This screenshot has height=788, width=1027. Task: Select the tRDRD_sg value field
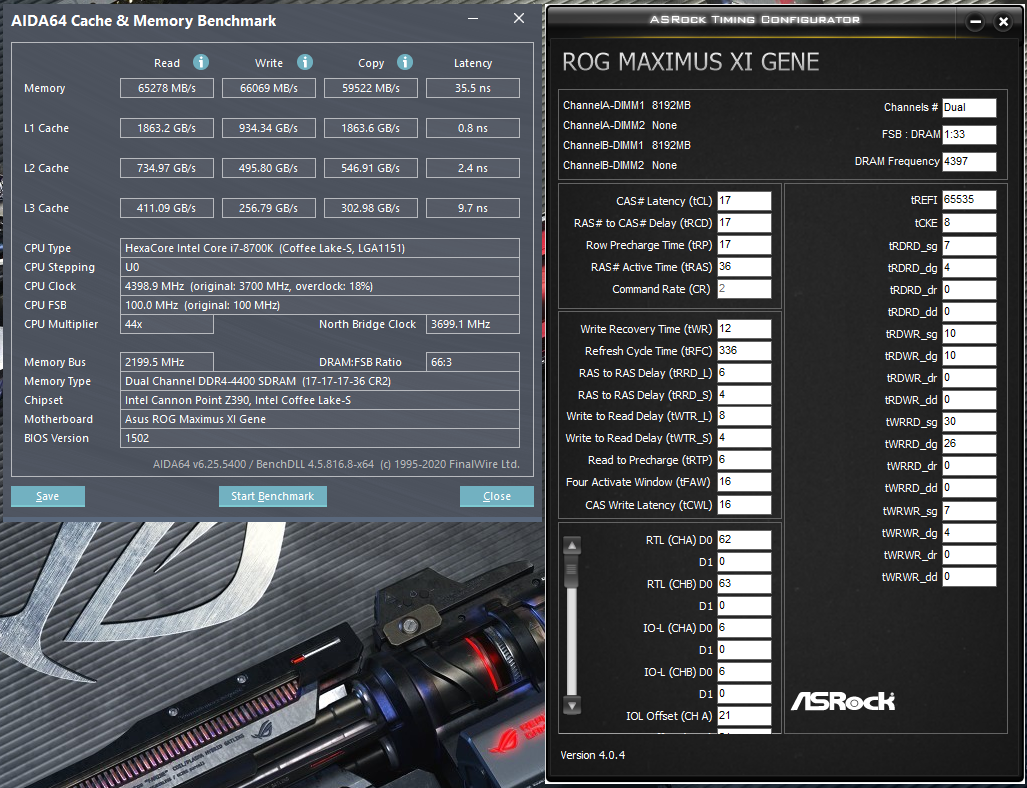click(969, 246)
